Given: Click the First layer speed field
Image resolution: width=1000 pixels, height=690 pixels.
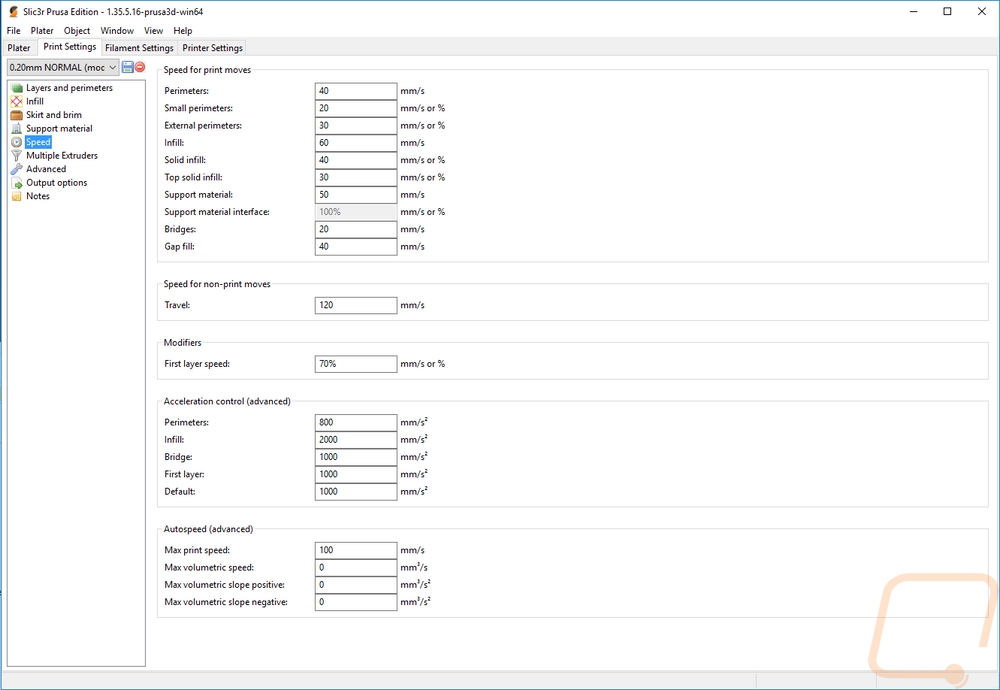Looking at the screenshot, I should pos(356,363).
